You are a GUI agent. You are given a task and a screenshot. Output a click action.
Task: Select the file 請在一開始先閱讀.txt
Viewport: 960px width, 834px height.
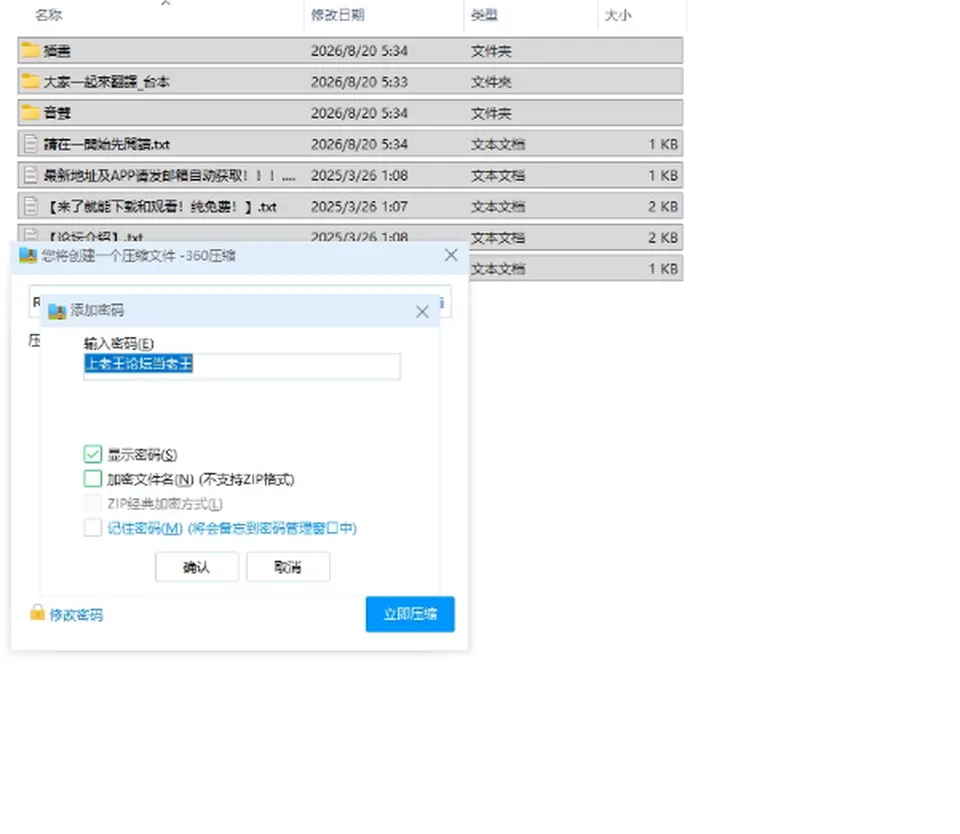pos(107,145)
